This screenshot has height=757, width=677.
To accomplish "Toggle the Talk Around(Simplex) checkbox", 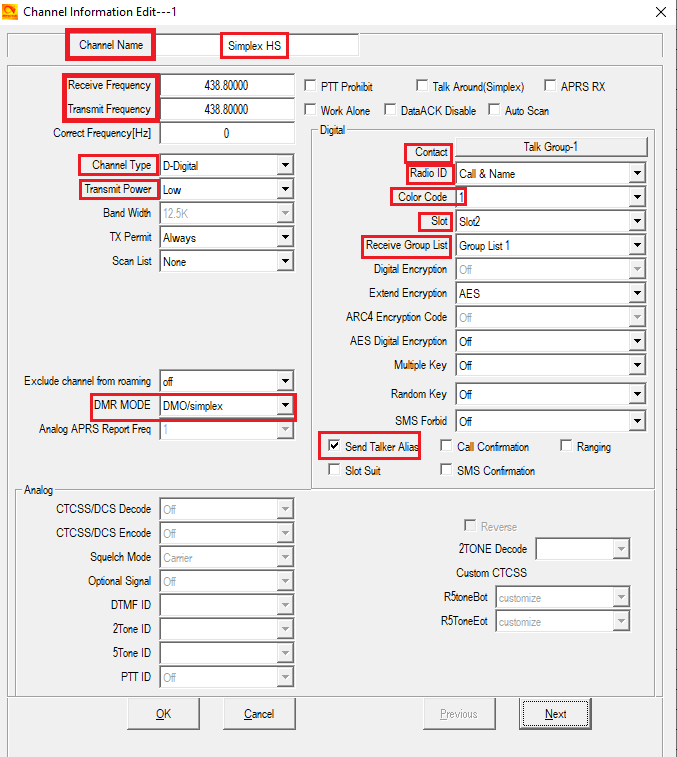I will click(422, 86).
